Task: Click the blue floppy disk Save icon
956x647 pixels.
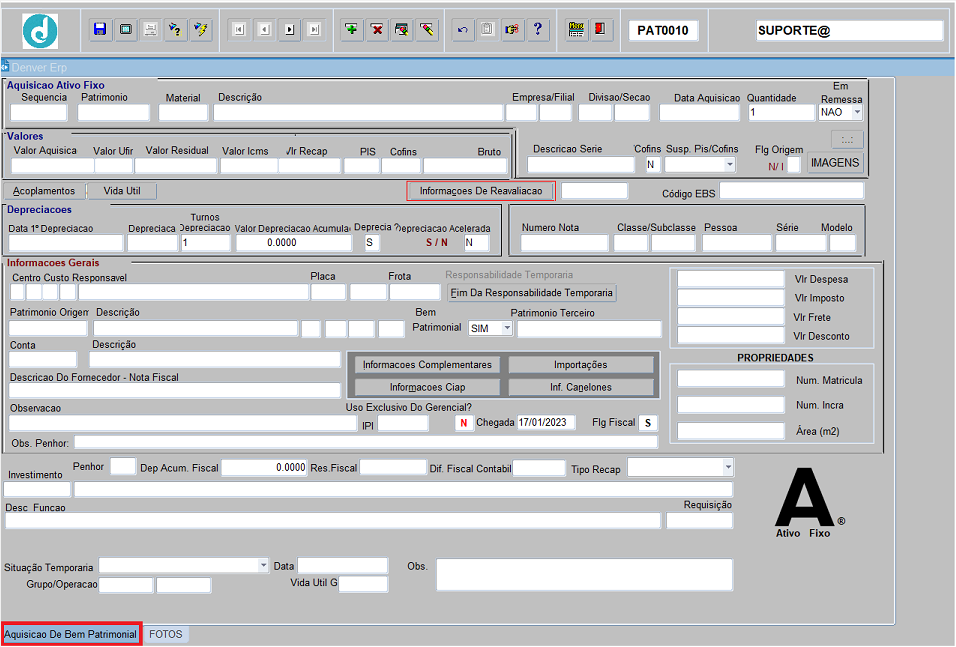Action: click(101, 29)
